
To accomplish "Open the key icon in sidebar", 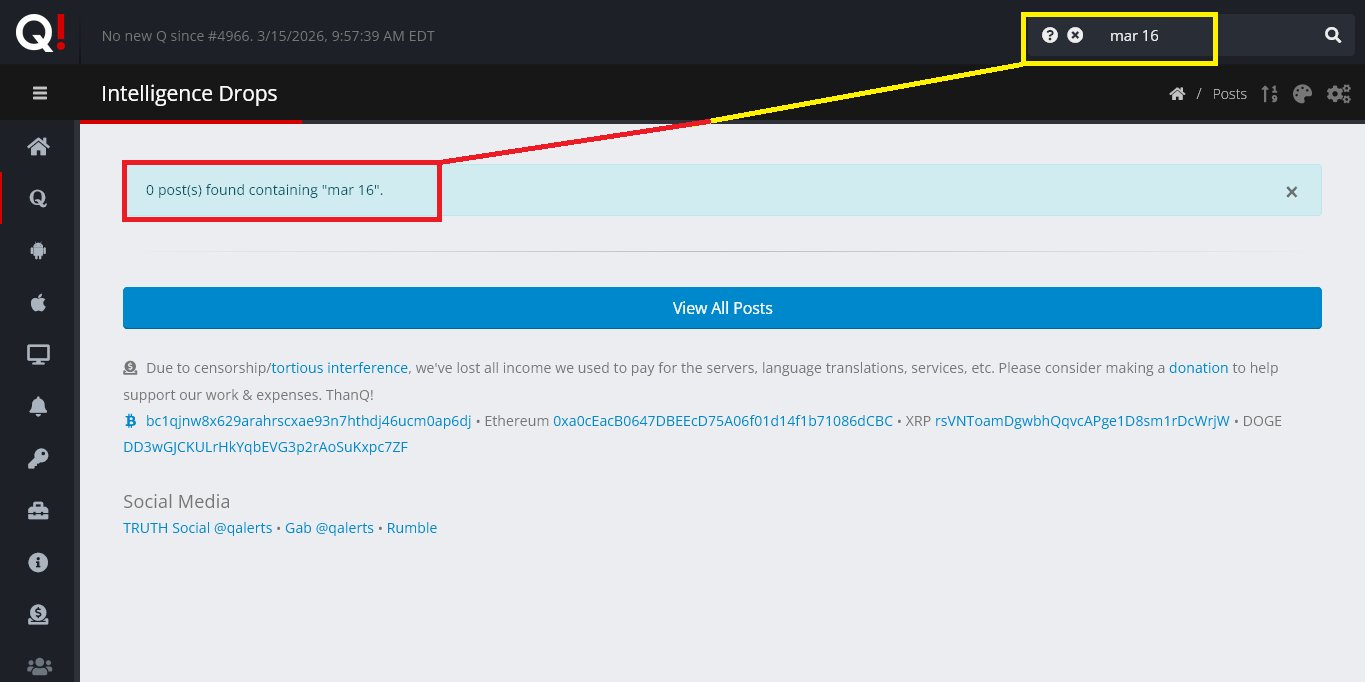I will pos(39,458).
